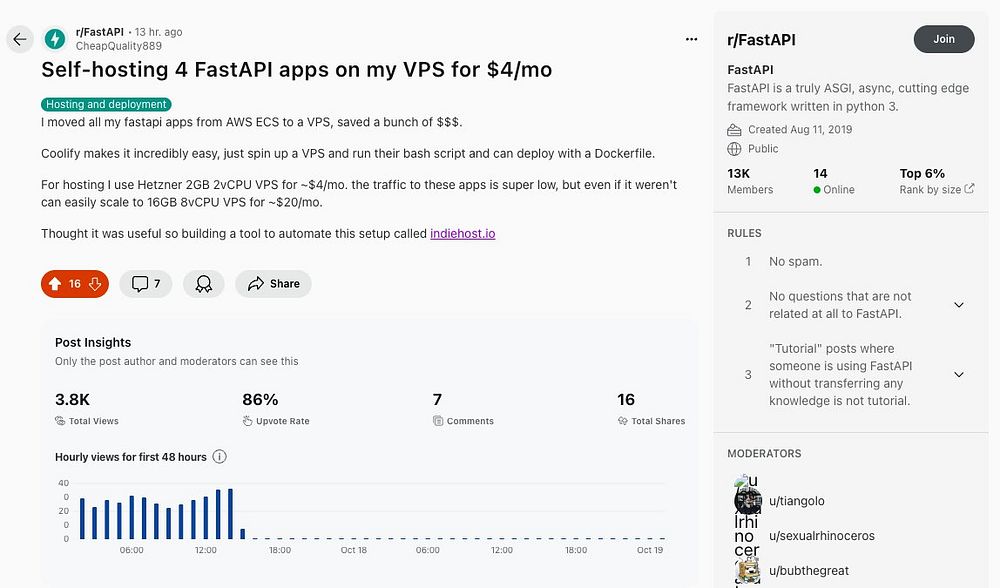Give an award to the post

pos(204,284)
